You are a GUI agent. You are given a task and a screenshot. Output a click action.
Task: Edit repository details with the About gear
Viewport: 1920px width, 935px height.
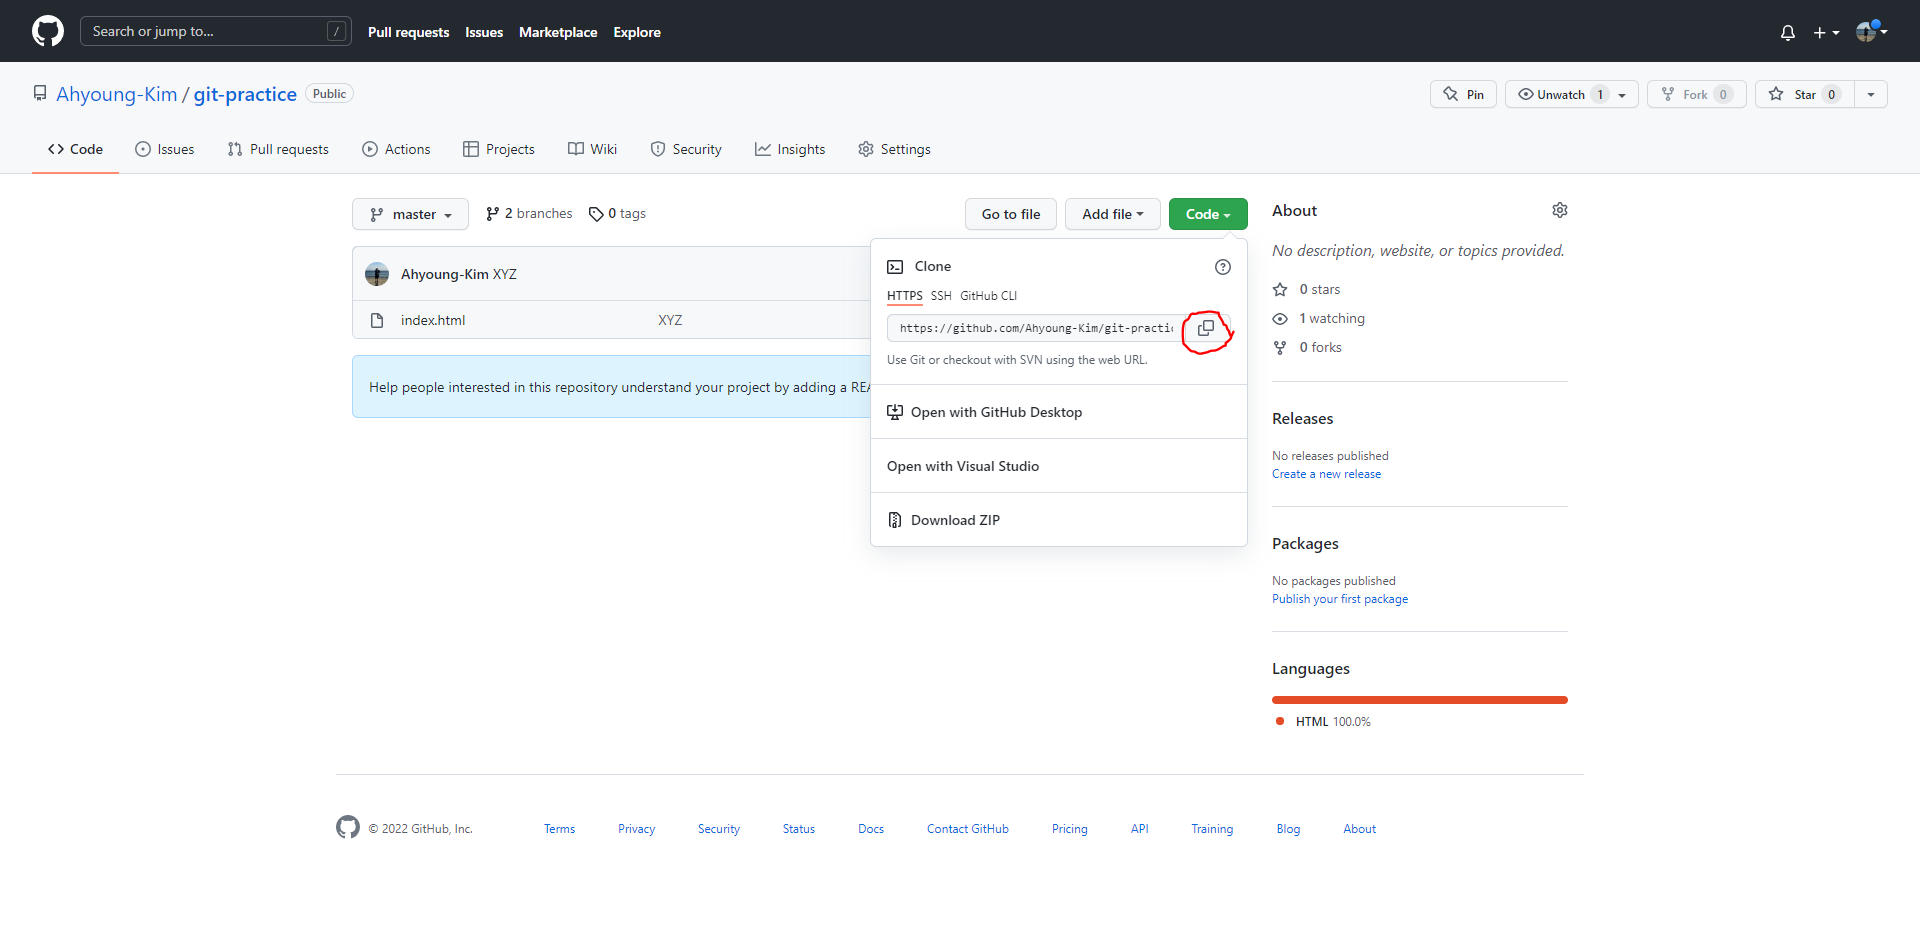point(1560,210)
